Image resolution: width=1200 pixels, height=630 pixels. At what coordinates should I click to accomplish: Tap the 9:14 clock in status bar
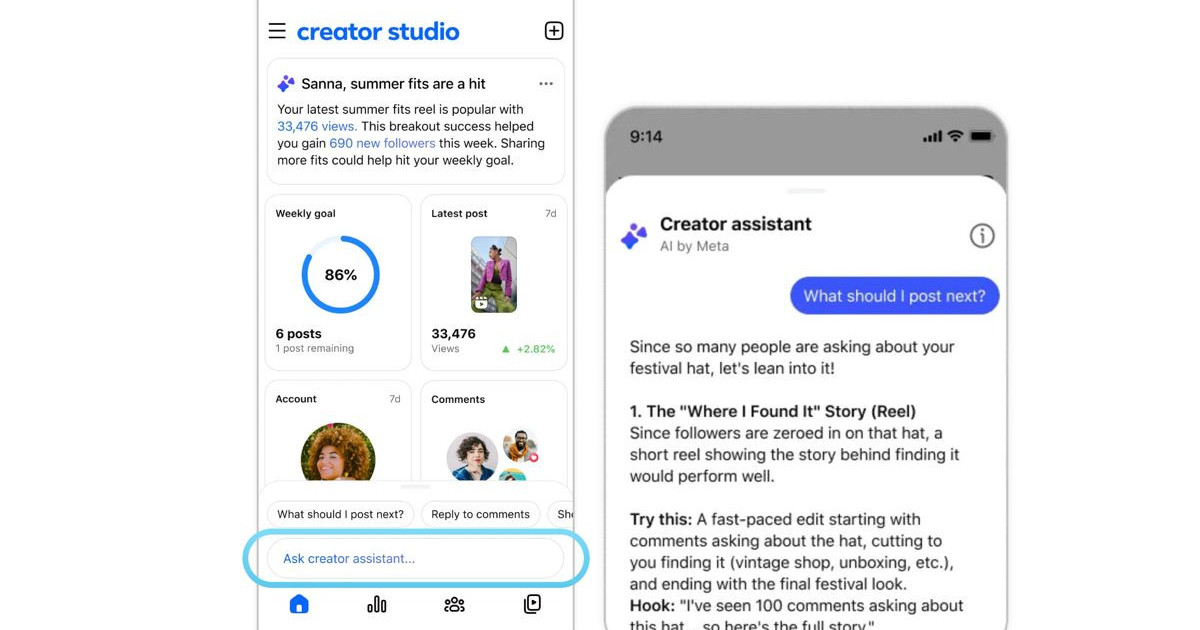click(646, 136)
